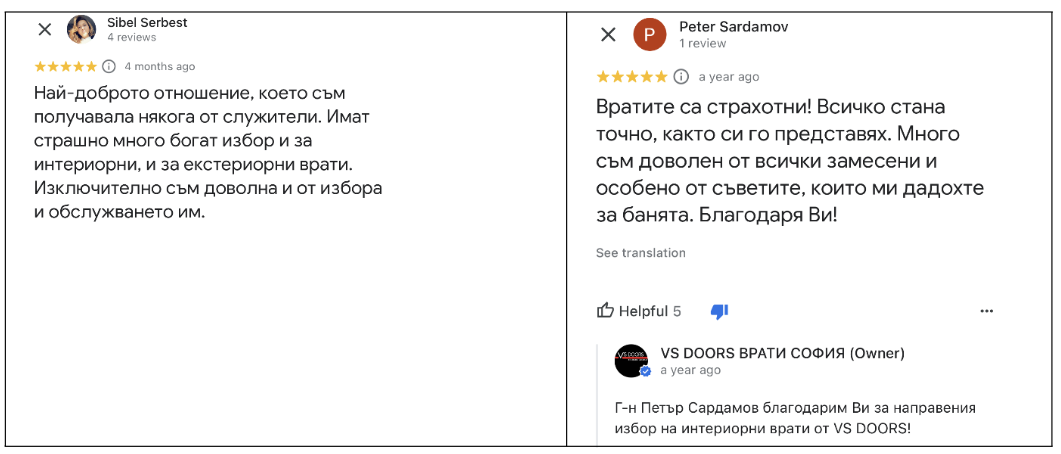This screenshot has width=1061, height=454.
Task: Toggle the blue thumbs-down icon
Action: pos(719,311)
